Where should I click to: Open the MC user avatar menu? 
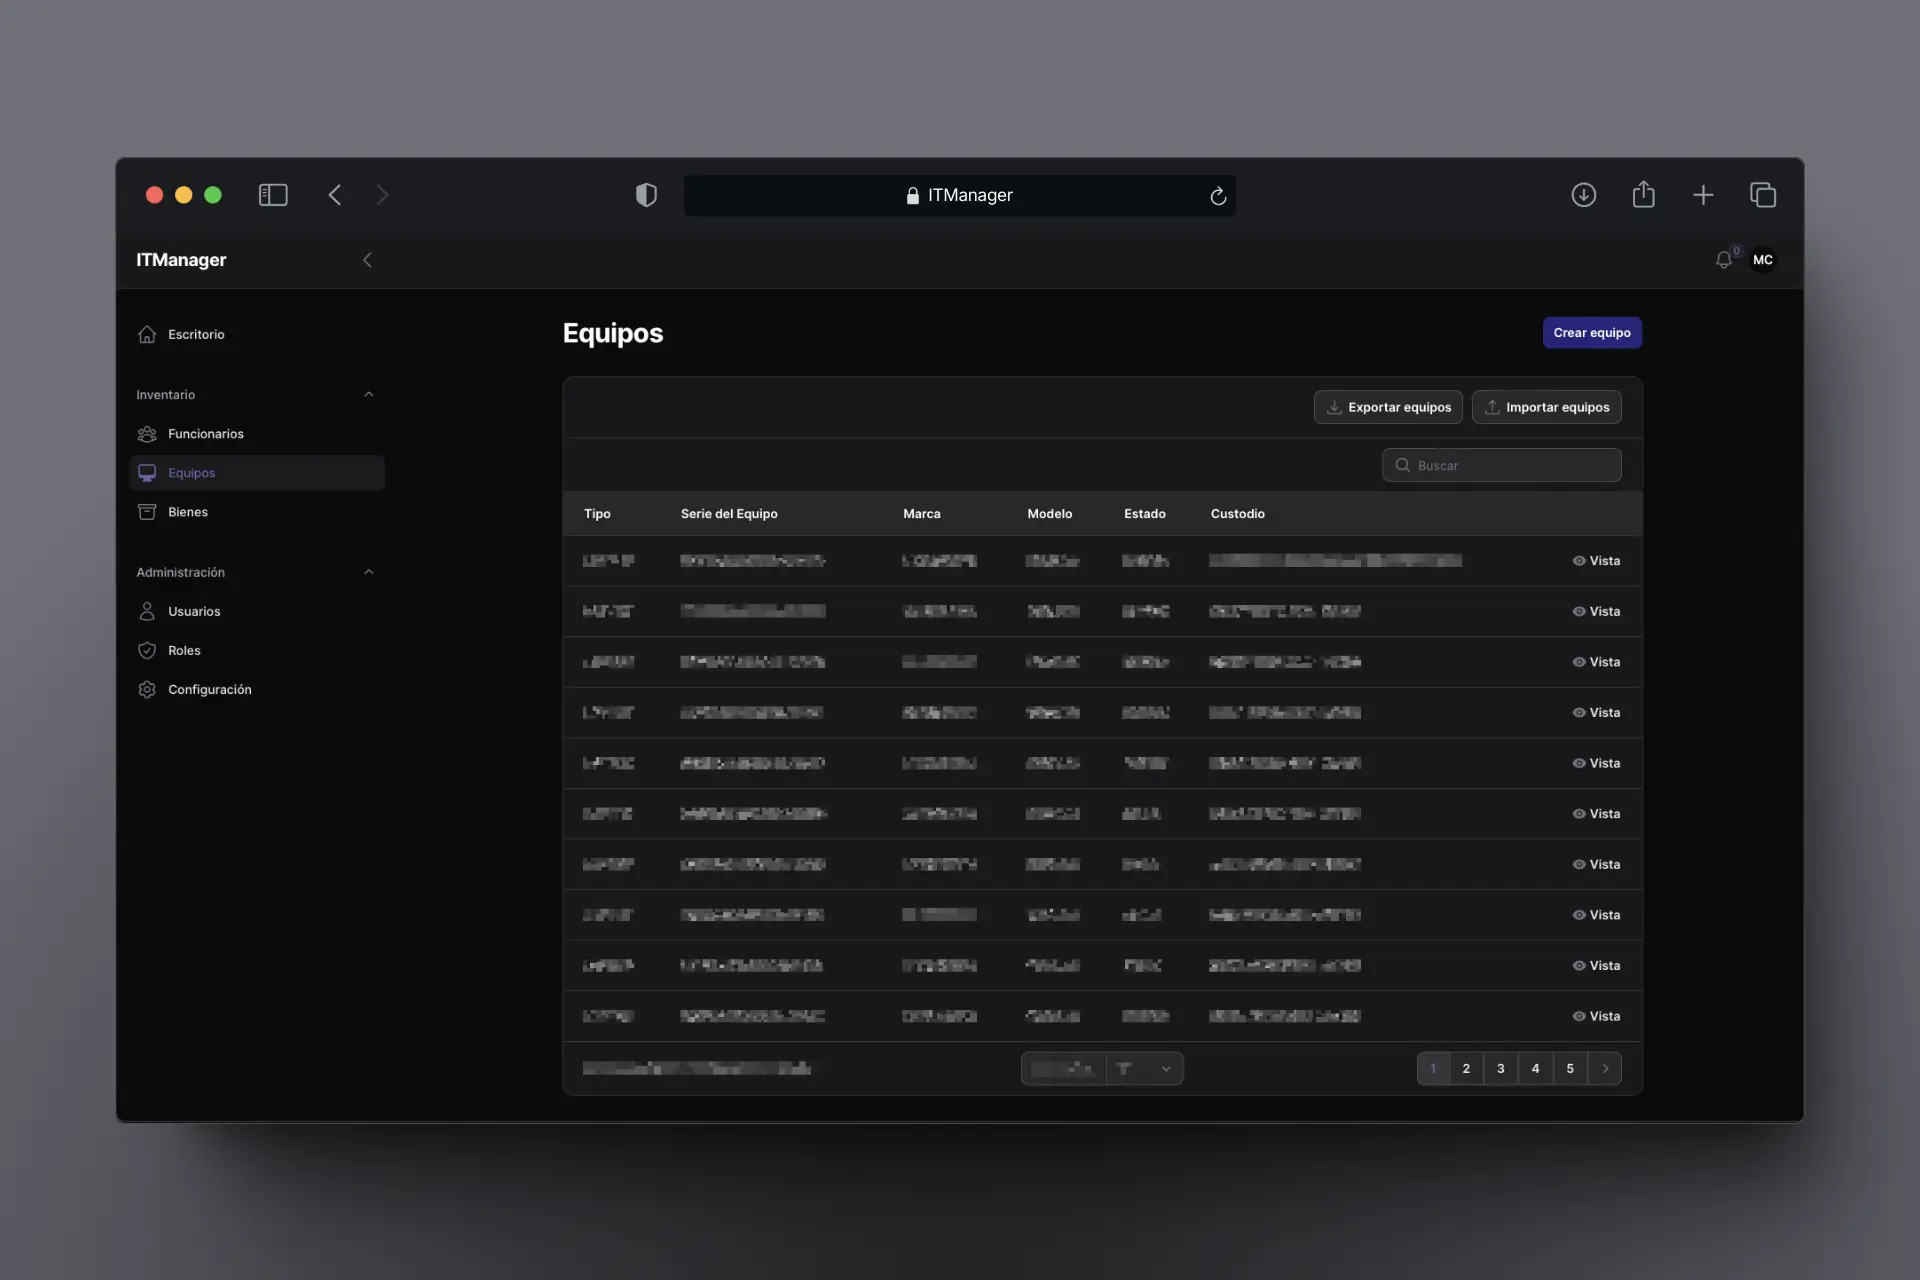1762,260
